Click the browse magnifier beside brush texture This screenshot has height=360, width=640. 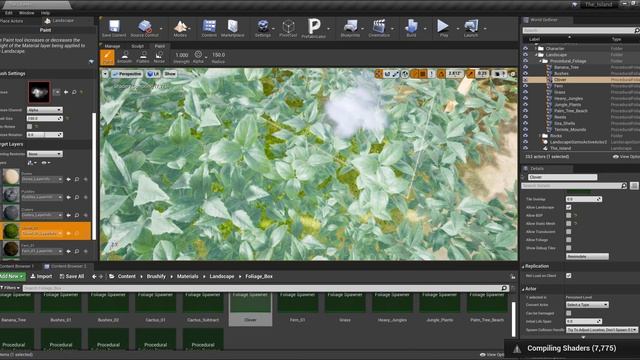74,92
